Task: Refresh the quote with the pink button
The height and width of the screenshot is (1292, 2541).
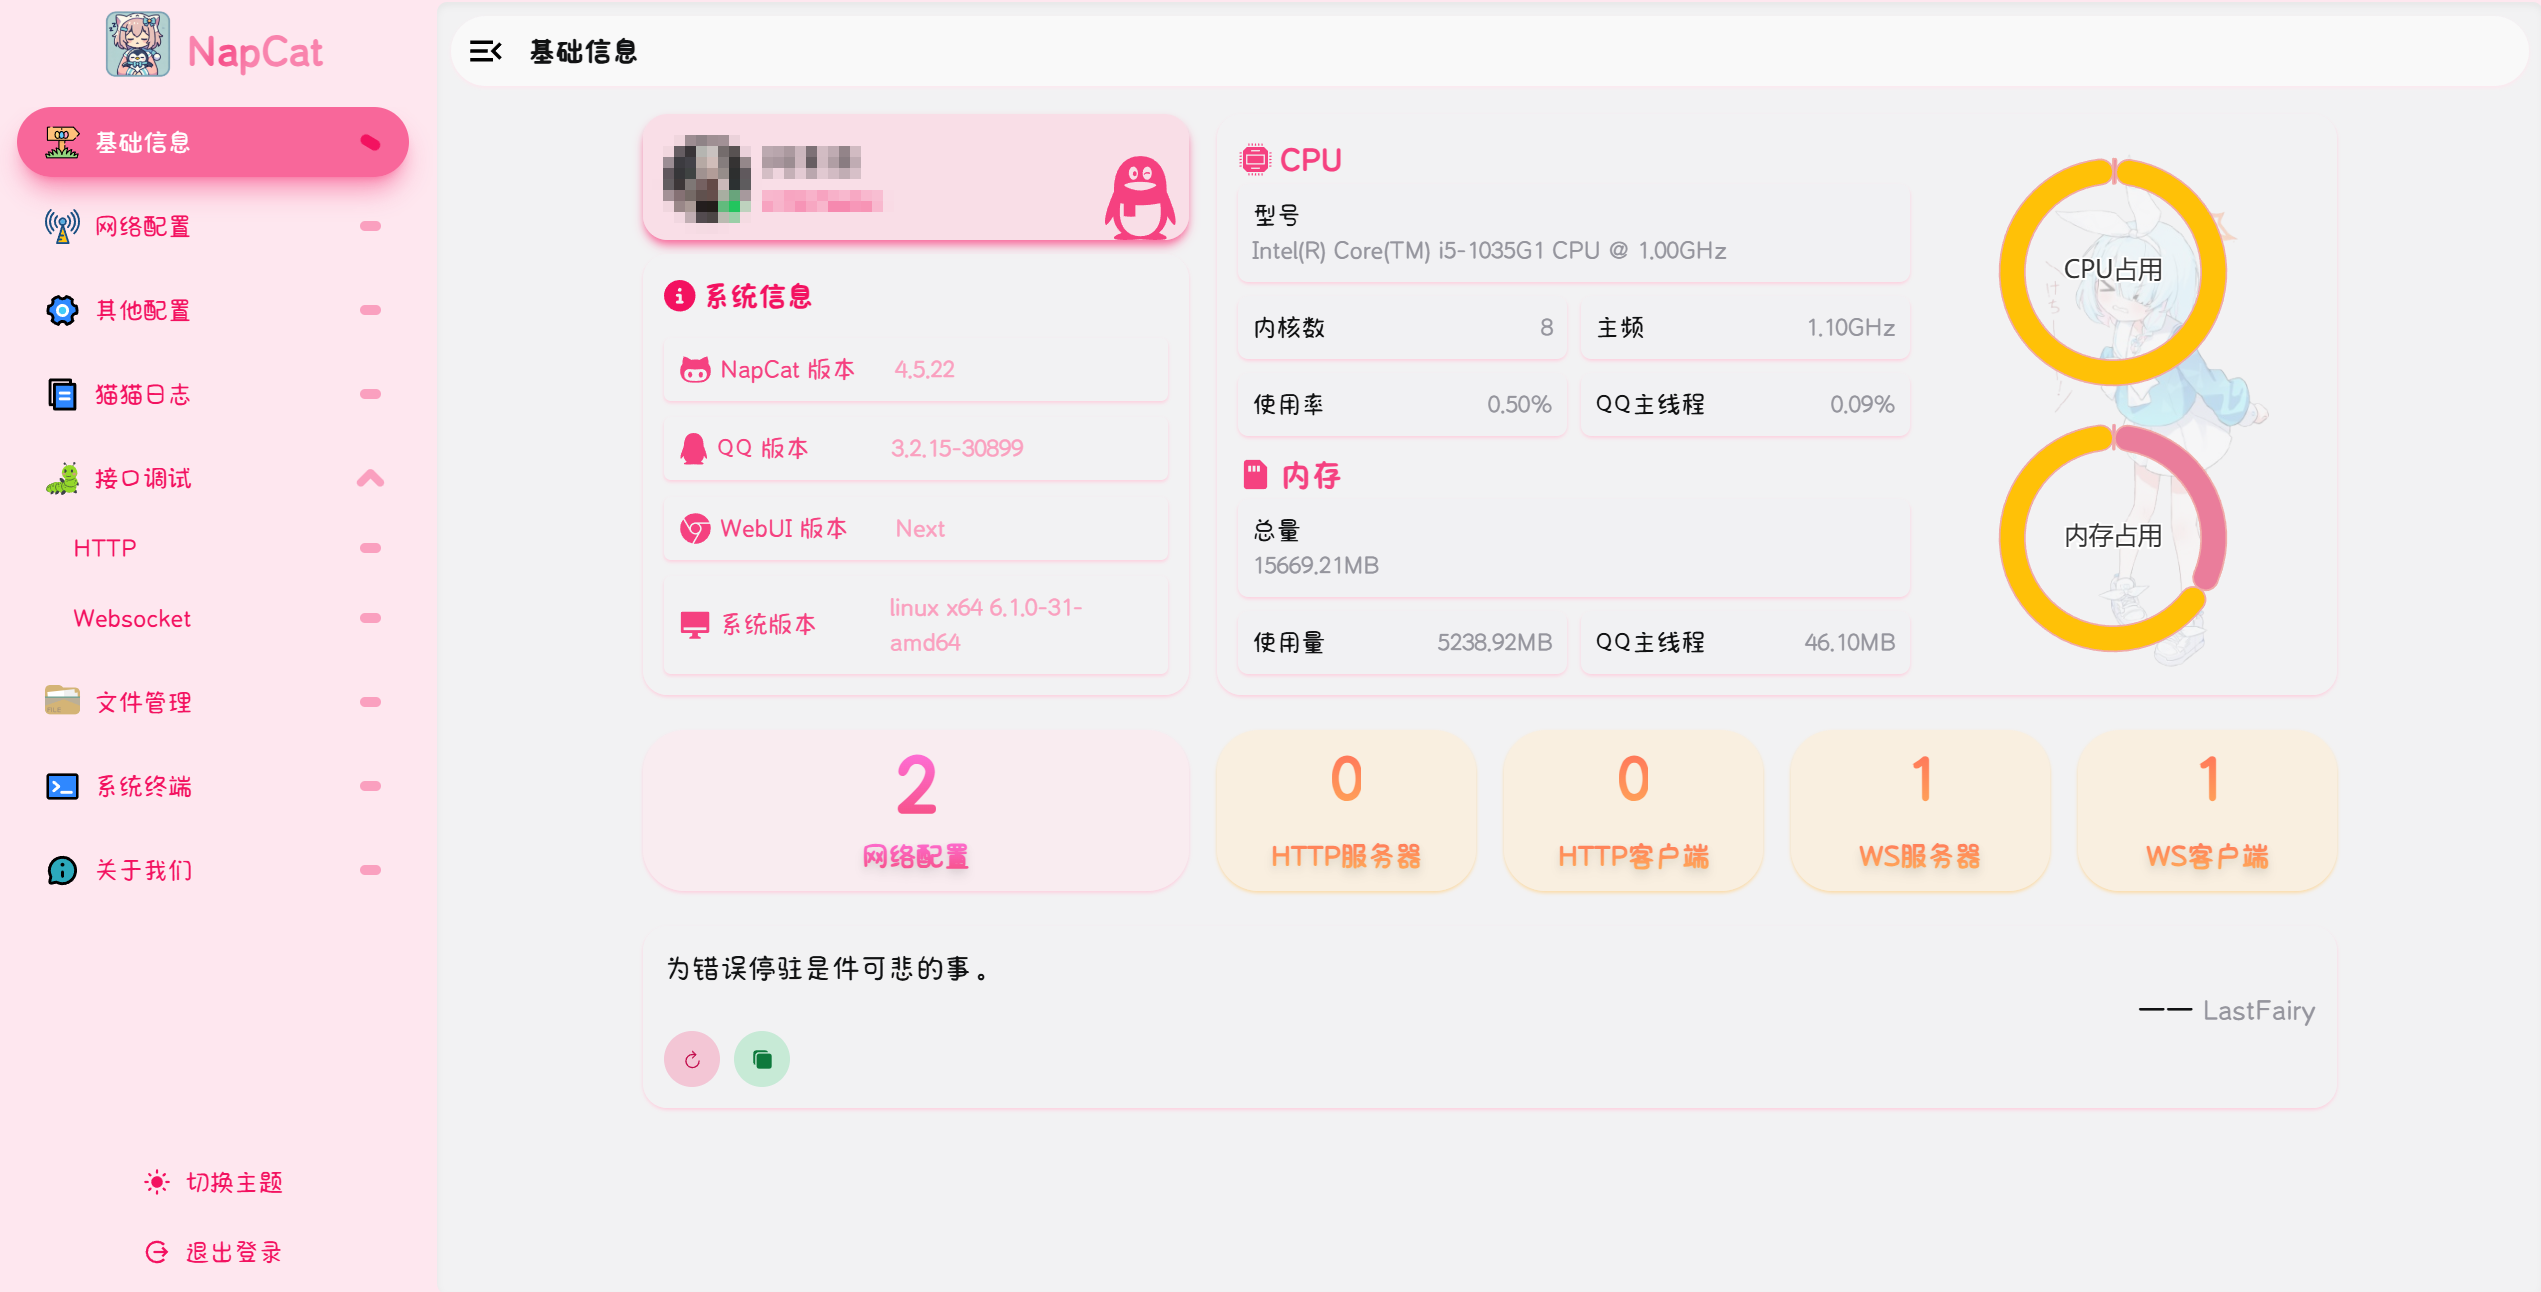Action: pos(692,1059)
